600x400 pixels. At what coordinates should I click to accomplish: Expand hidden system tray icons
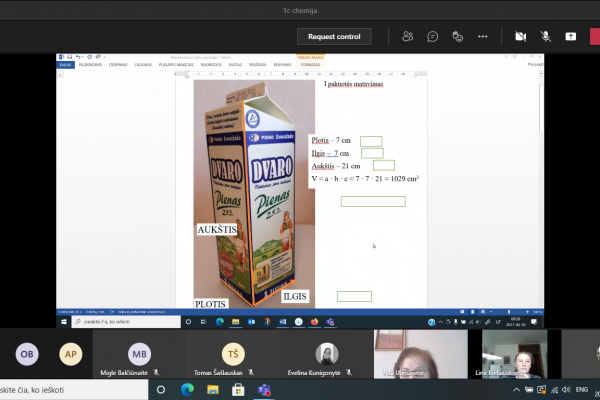(516, 390)
